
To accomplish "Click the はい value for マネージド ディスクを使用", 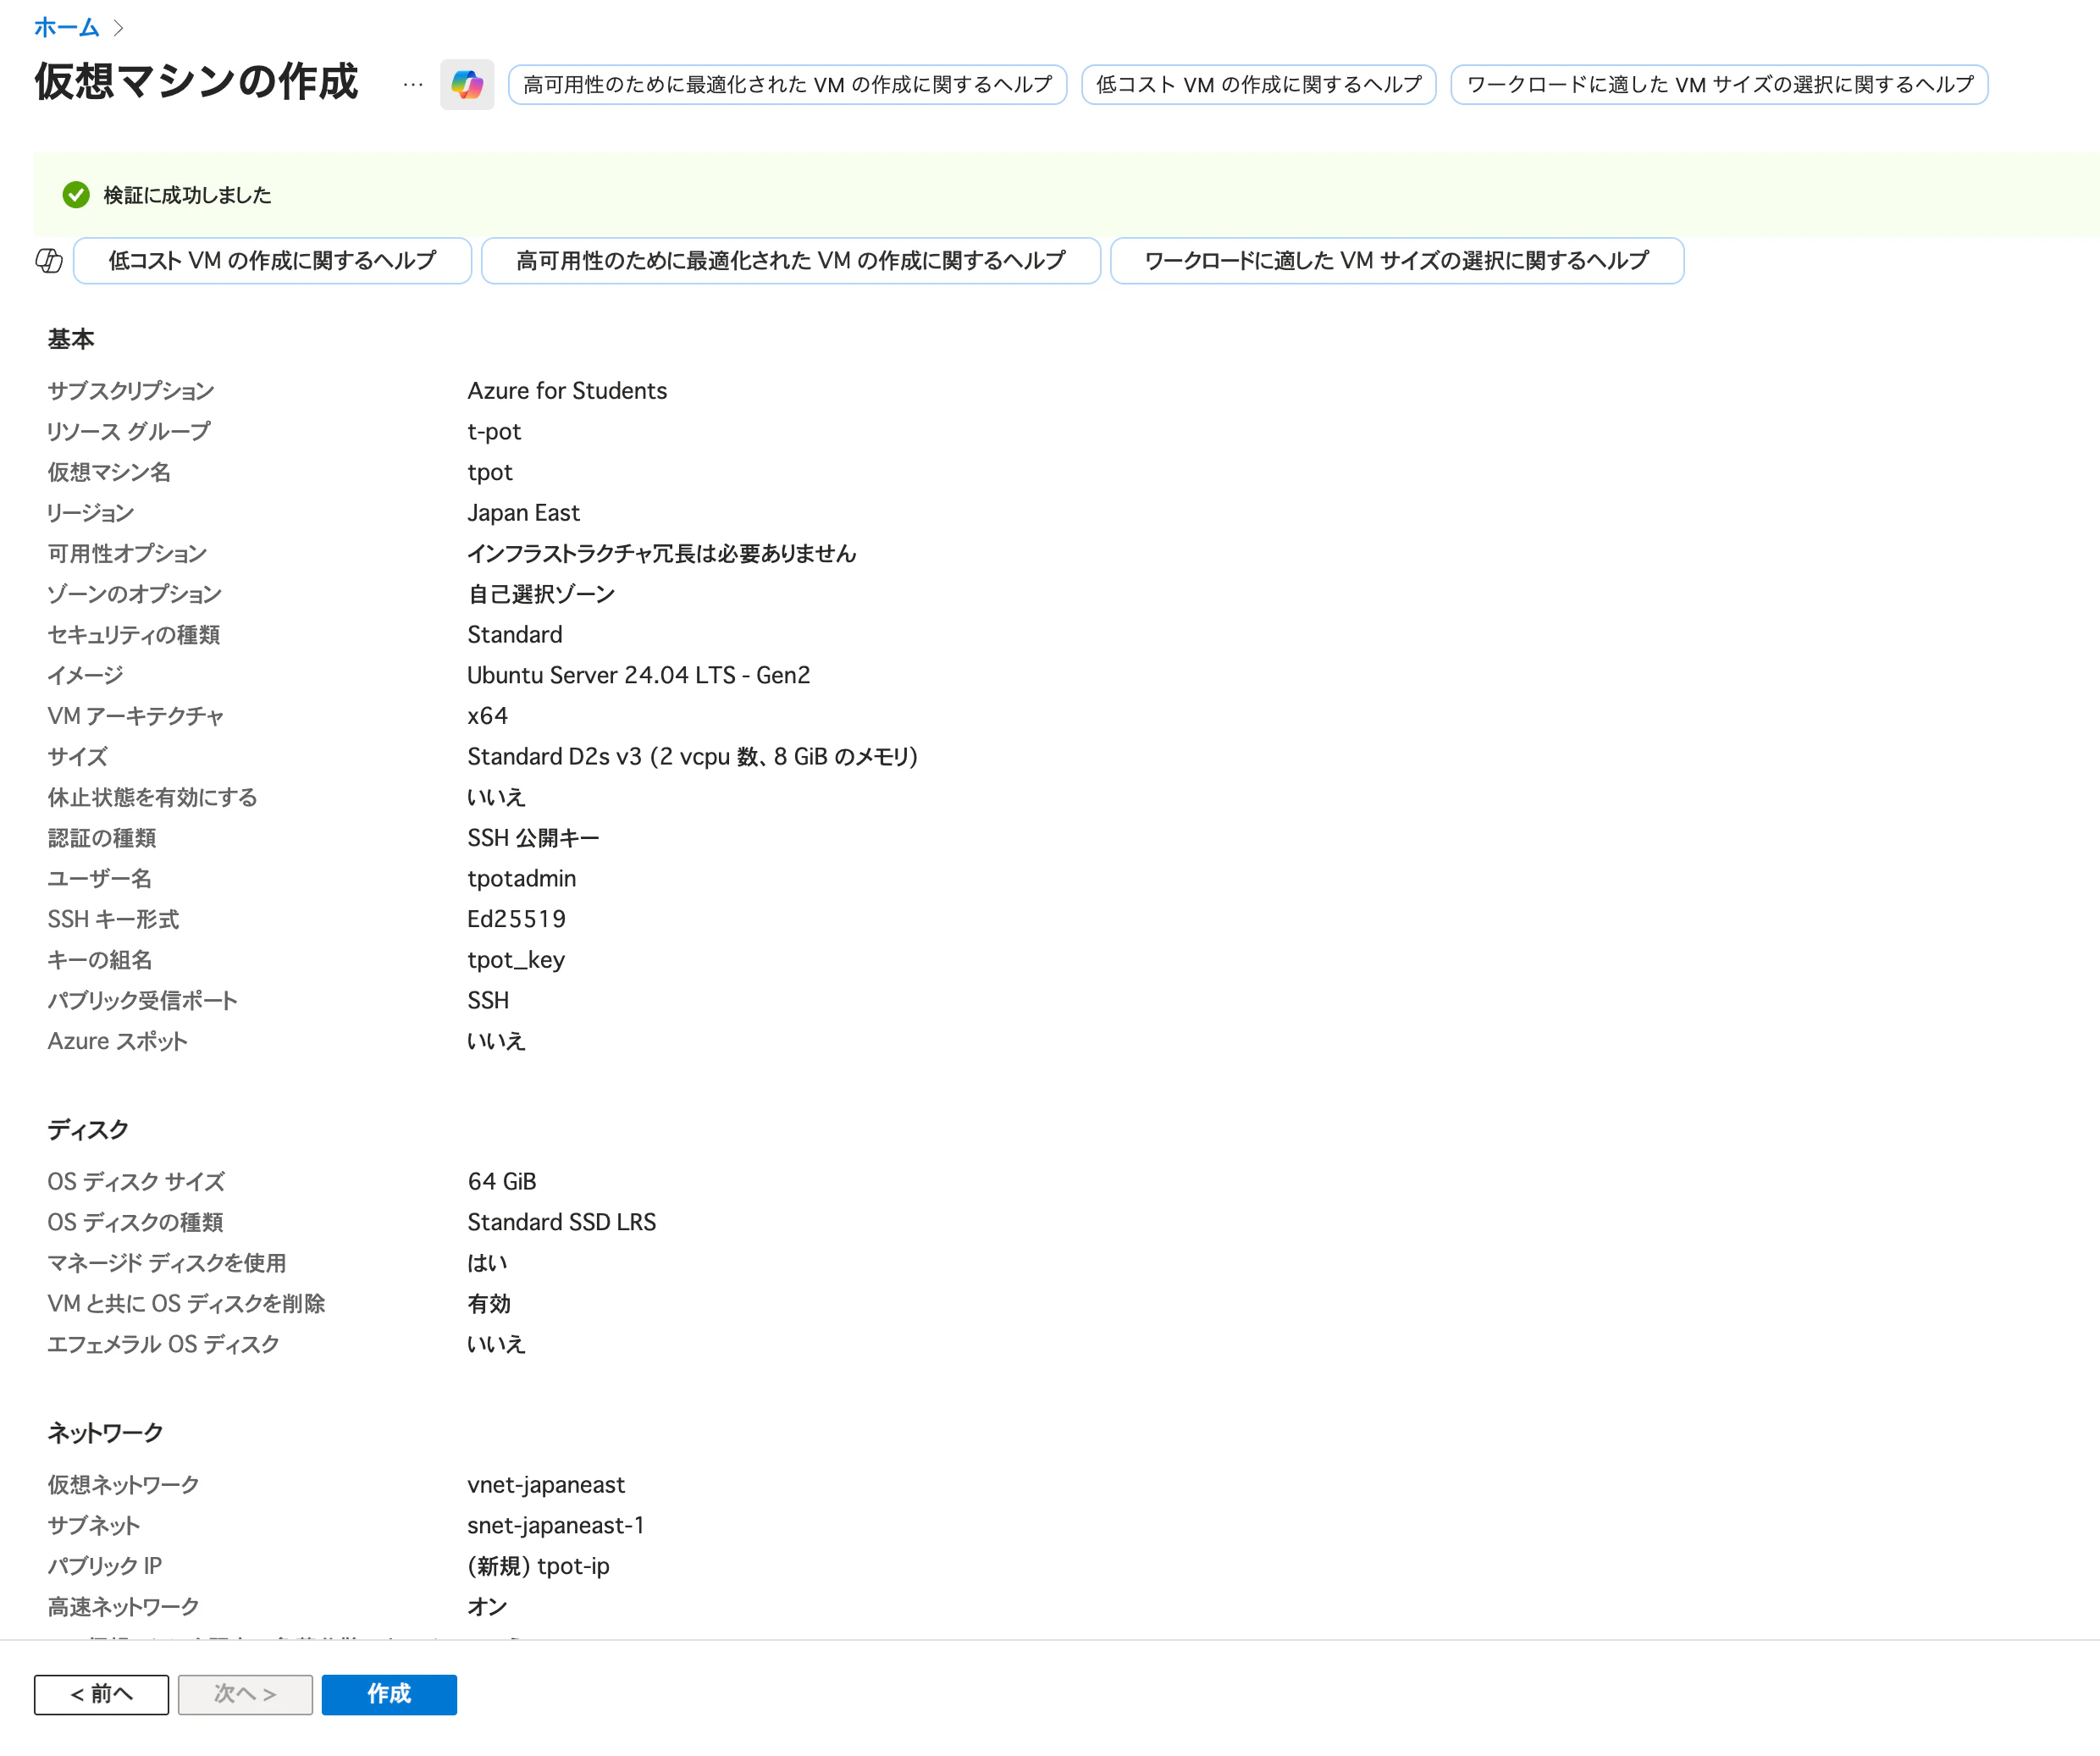I will 487,1263.
